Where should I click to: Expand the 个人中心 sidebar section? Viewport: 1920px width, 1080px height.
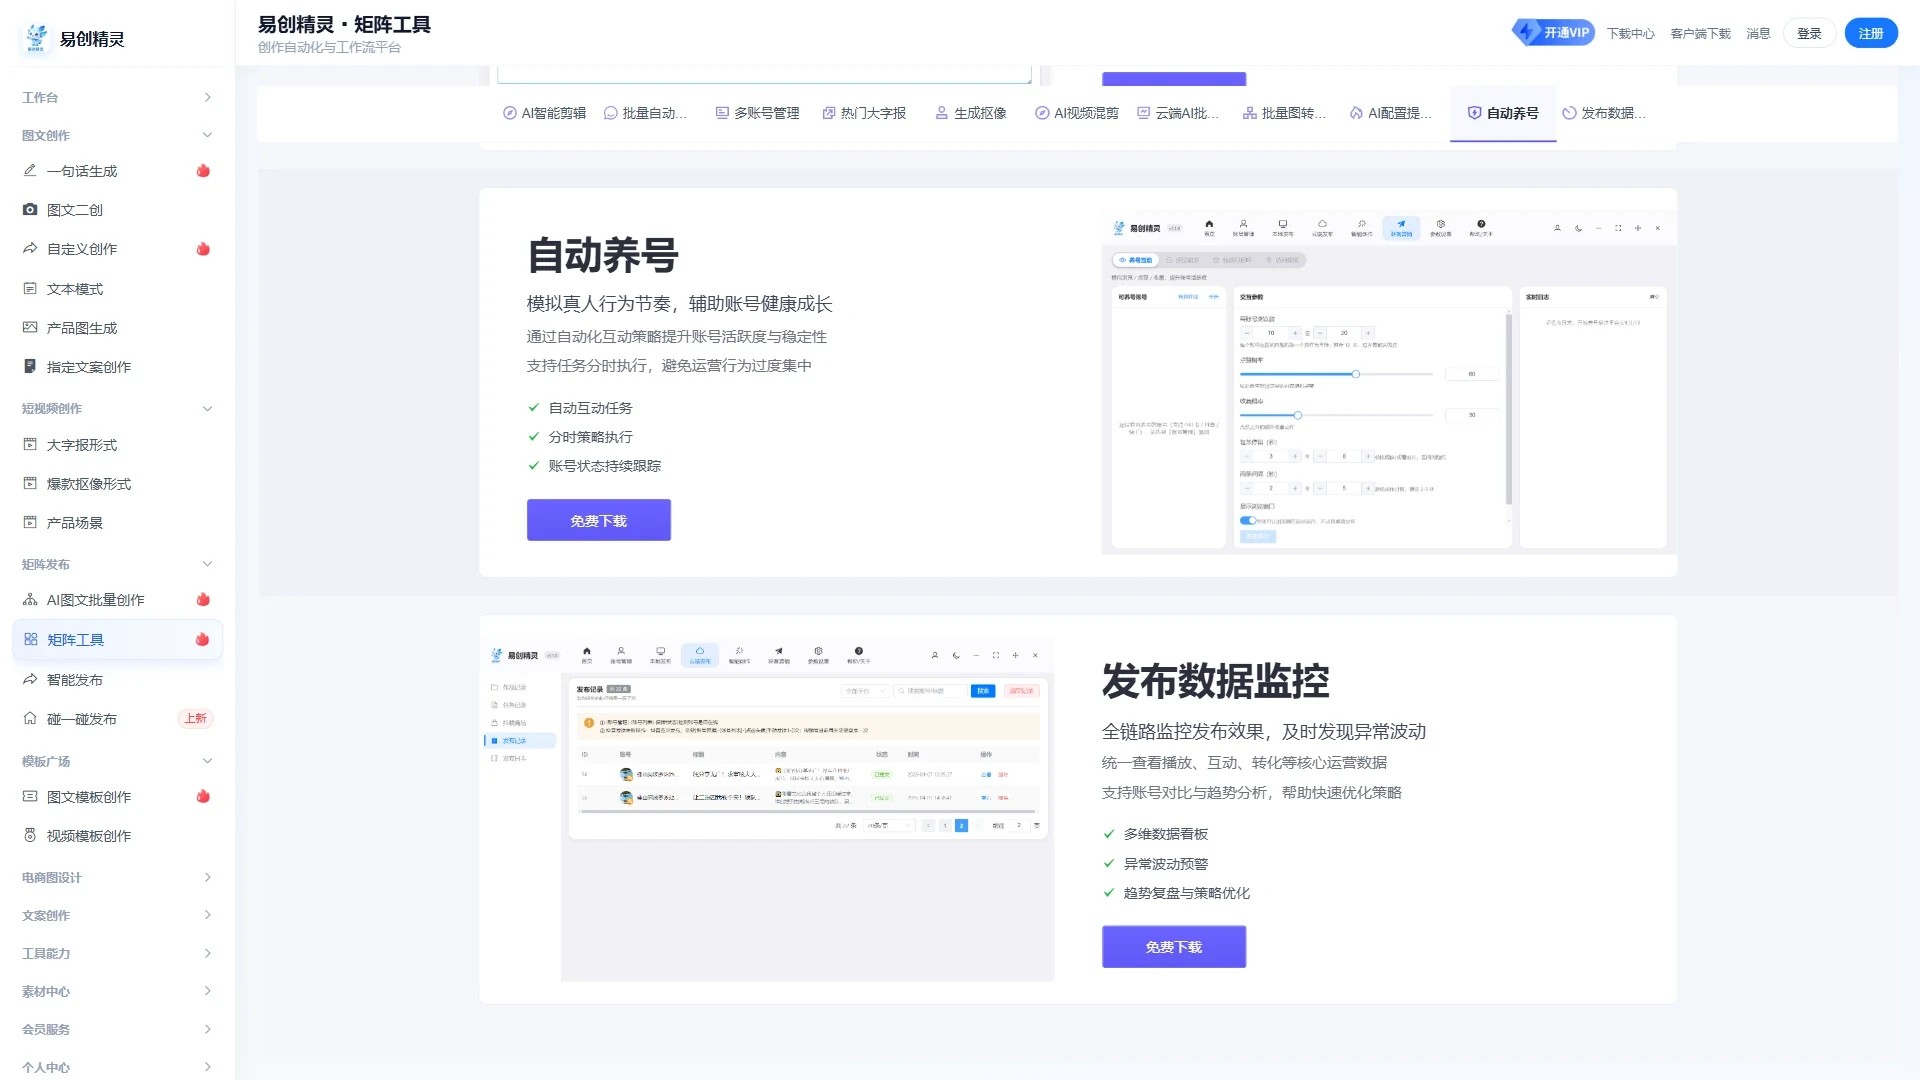tap(117, 1067)
